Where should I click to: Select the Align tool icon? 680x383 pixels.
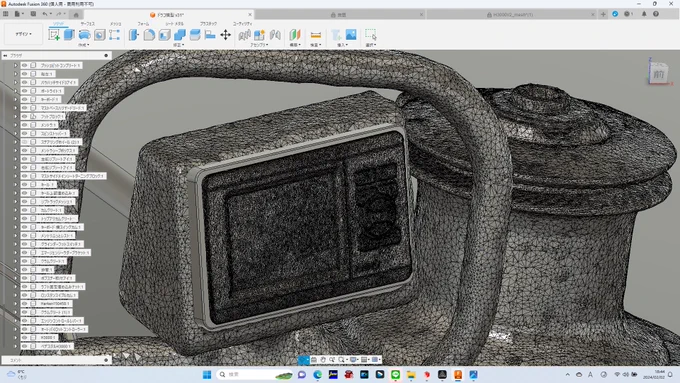coord(210,35)
